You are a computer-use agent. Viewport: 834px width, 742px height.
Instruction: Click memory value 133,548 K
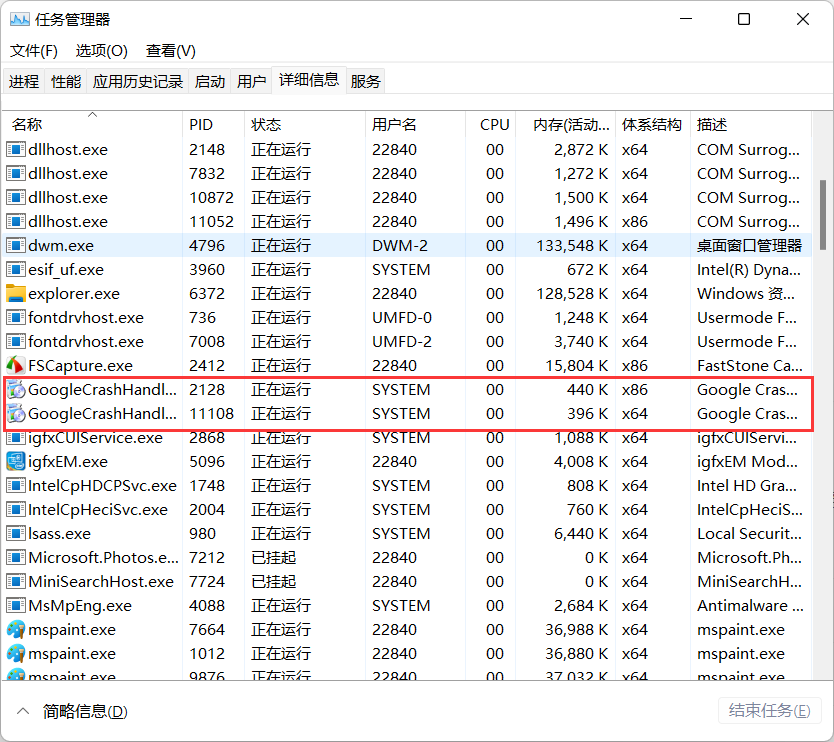[x=572, y=246]
